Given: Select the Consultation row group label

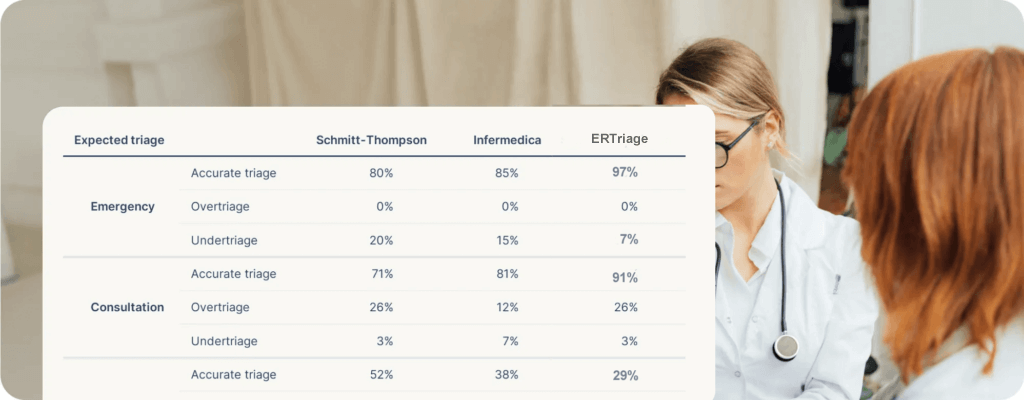Looking at the screenshot, I should (127, 307).
